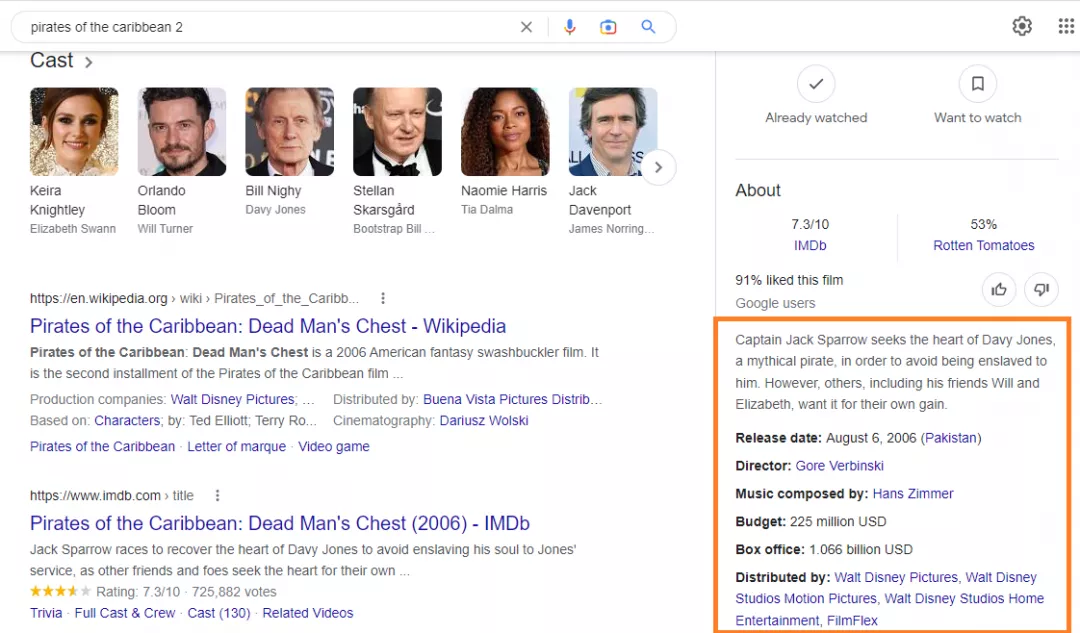
Task: Open Dead Man's Chest (2006) IMDb result
Action: pyautogui.click(x=280, y=523)
